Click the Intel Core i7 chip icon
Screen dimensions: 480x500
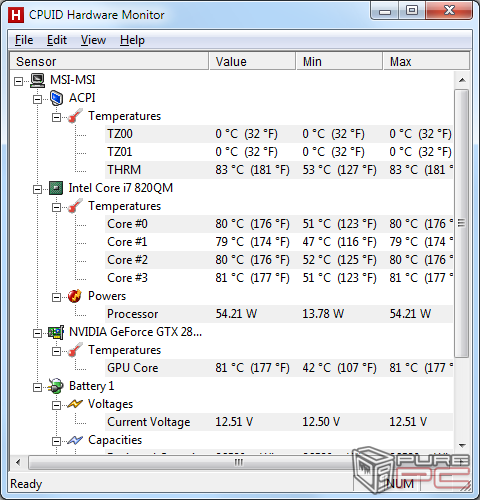(56, 188)
